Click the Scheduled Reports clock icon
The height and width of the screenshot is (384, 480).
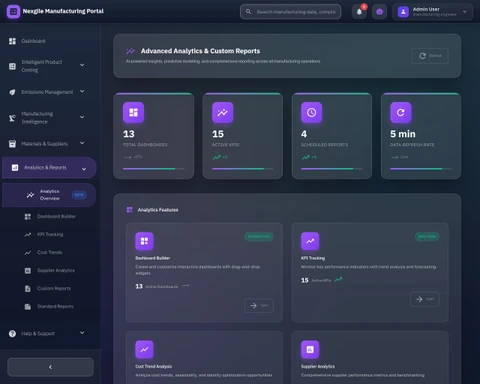tap(312, 112)
